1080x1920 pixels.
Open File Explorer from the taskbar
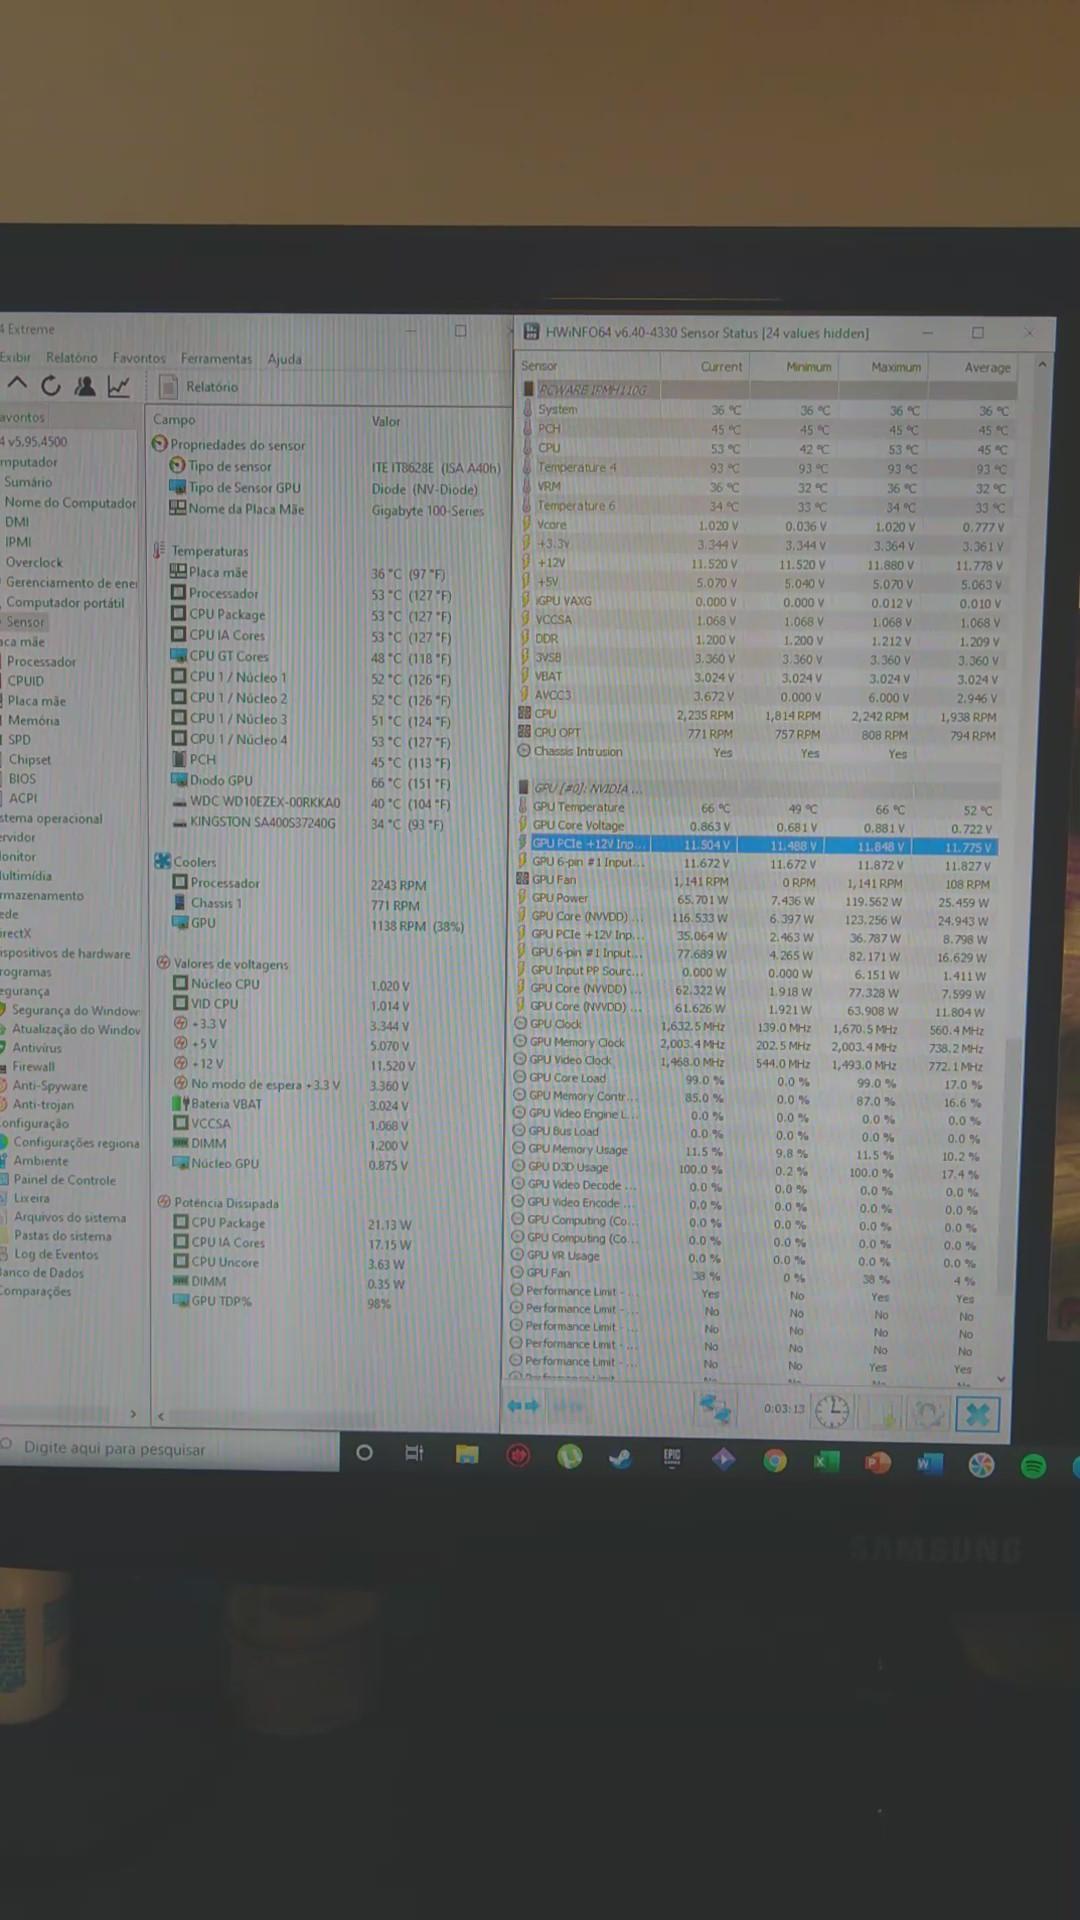point(467,1454)
